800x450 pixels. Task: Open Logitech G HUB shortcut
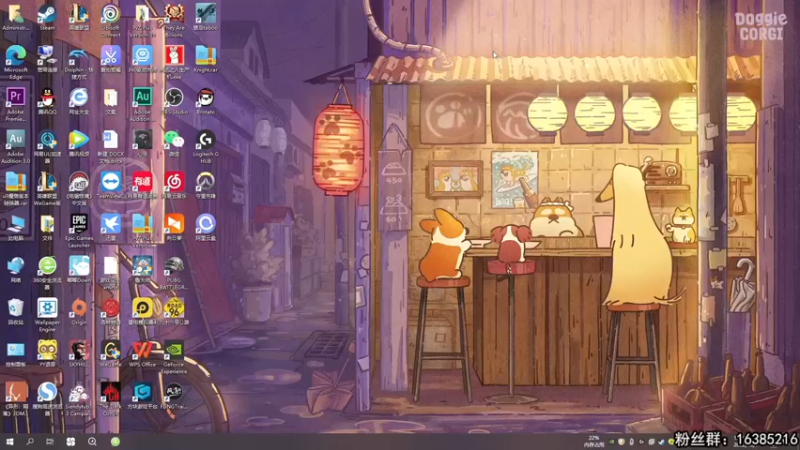point(206,146)
